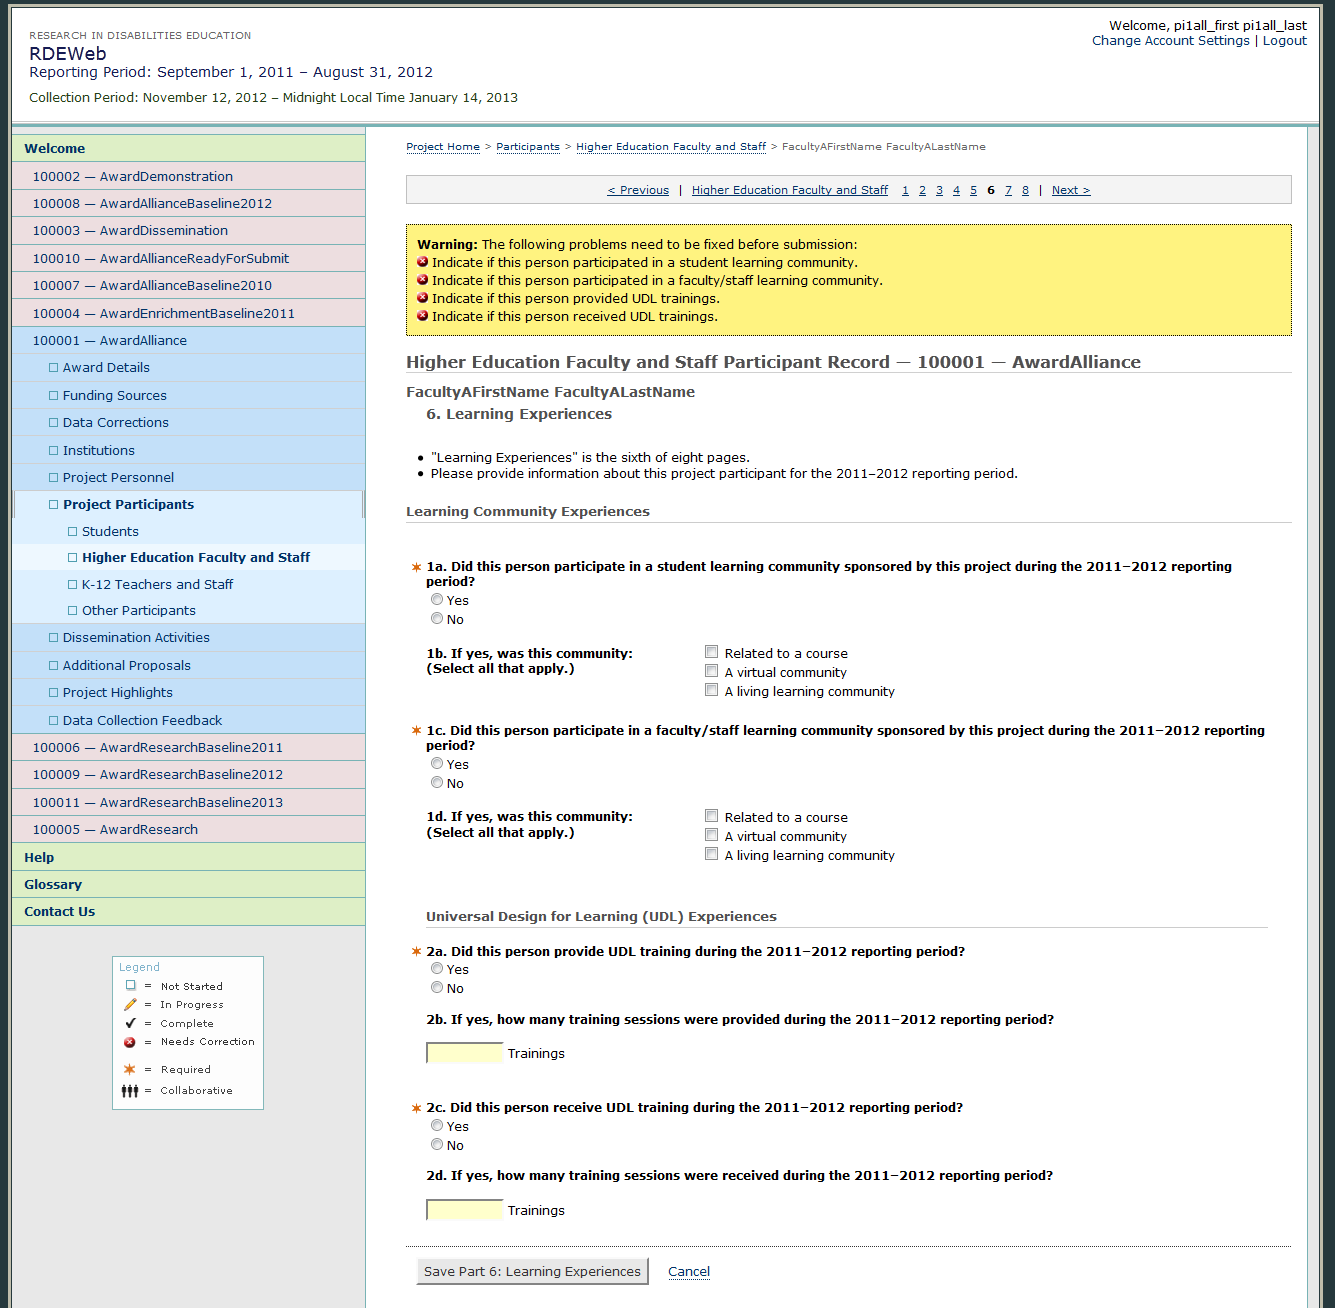Click the status icon next to Institutions

coord(54,451)
